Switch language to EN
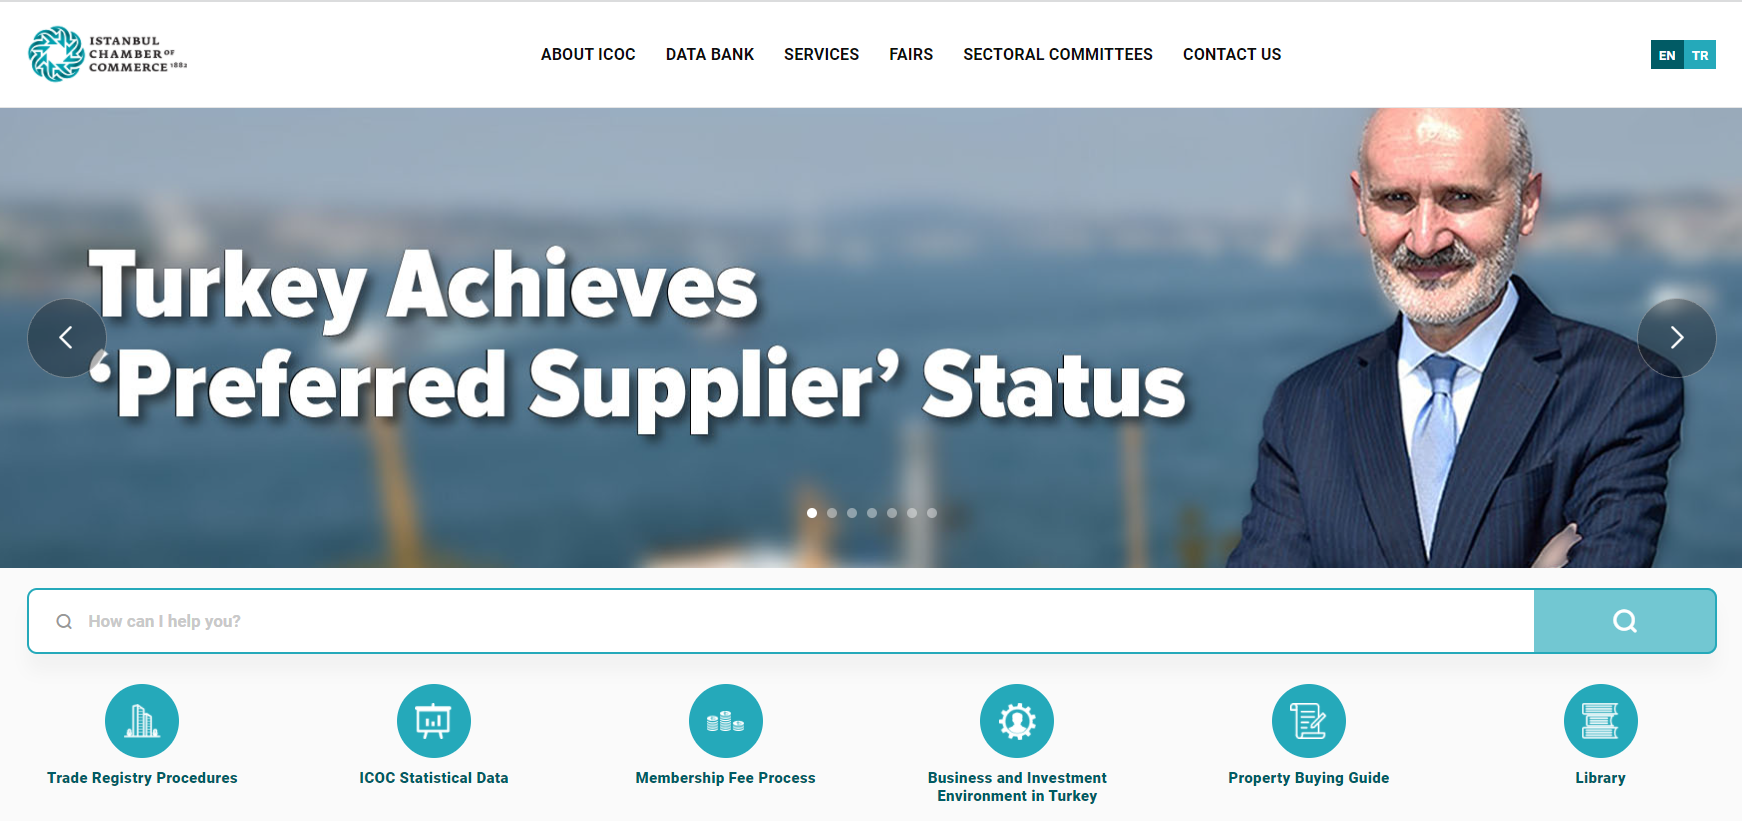1742x821 pixels. pyautogui.click(x=1667, y=55)
